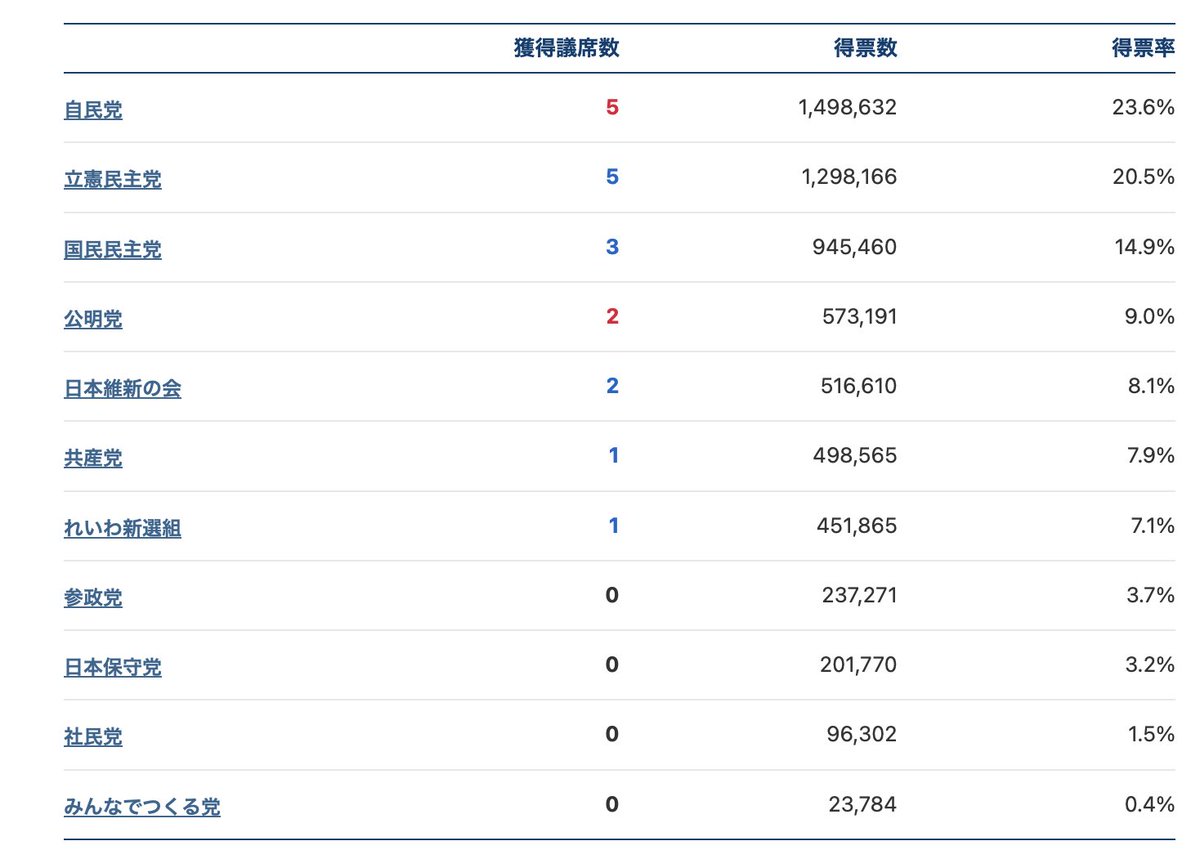Click the 得票率 column header

click(x=1144, y=49)
